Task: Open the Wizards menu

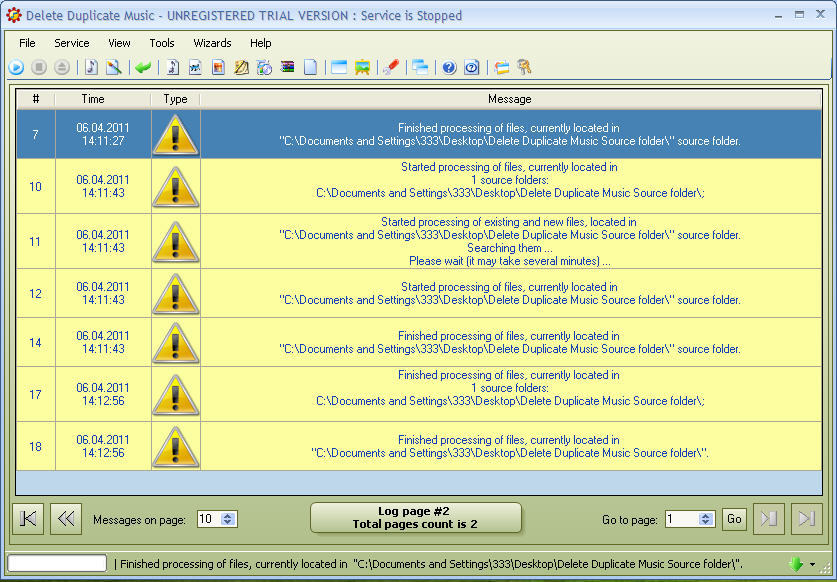Action: (x=212, y=43)
